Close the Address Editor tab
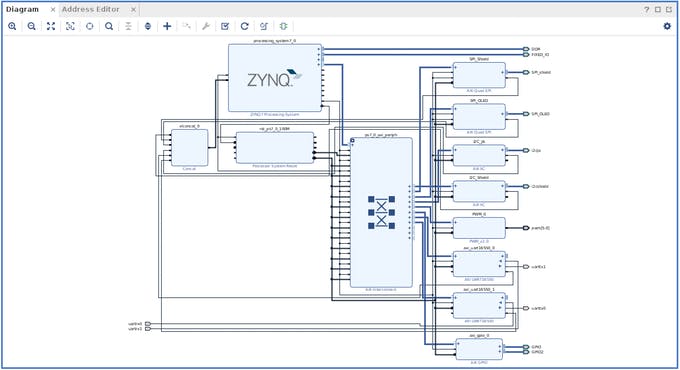 [134, 10]
